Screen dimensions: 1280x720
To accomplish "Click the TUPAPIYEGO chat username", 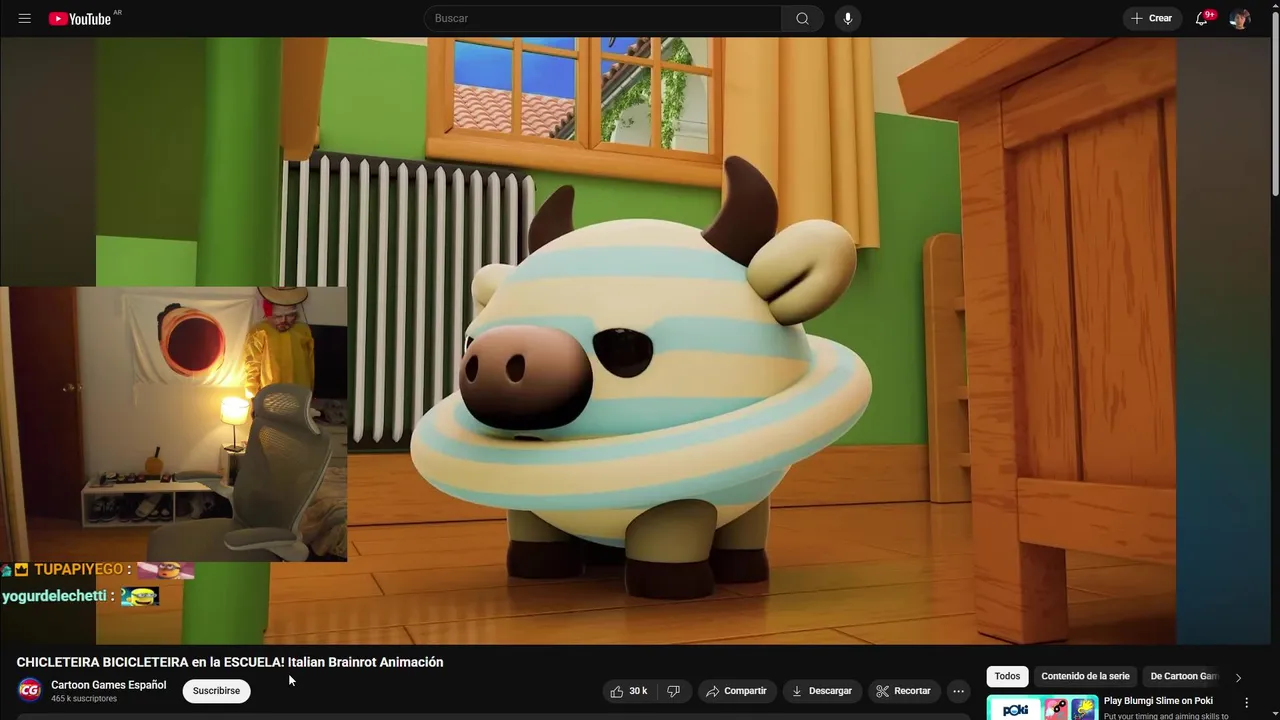I will coord(78,569).
